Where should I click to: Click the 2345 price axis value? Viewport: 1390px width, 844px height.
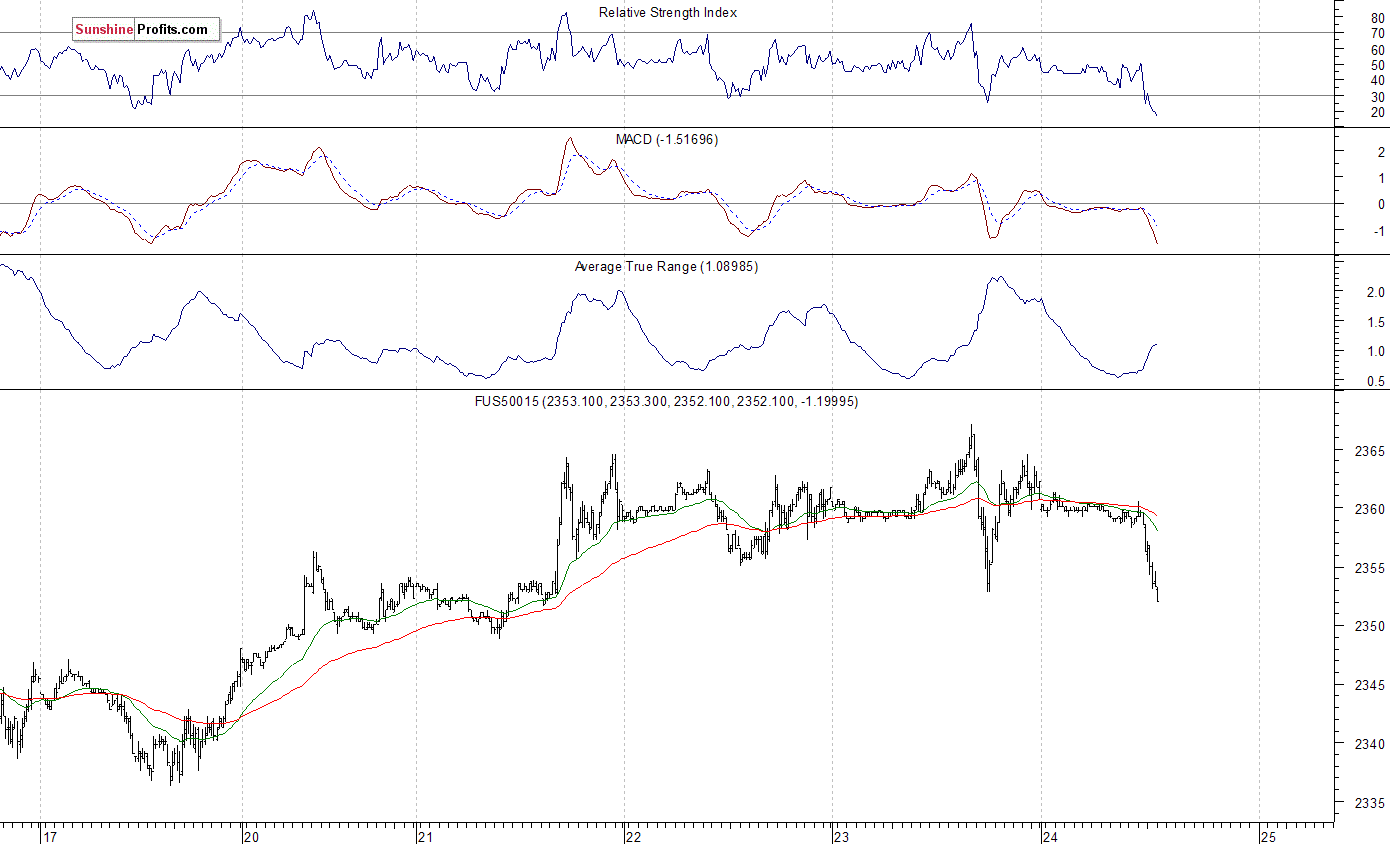(x=1368, y=685)
